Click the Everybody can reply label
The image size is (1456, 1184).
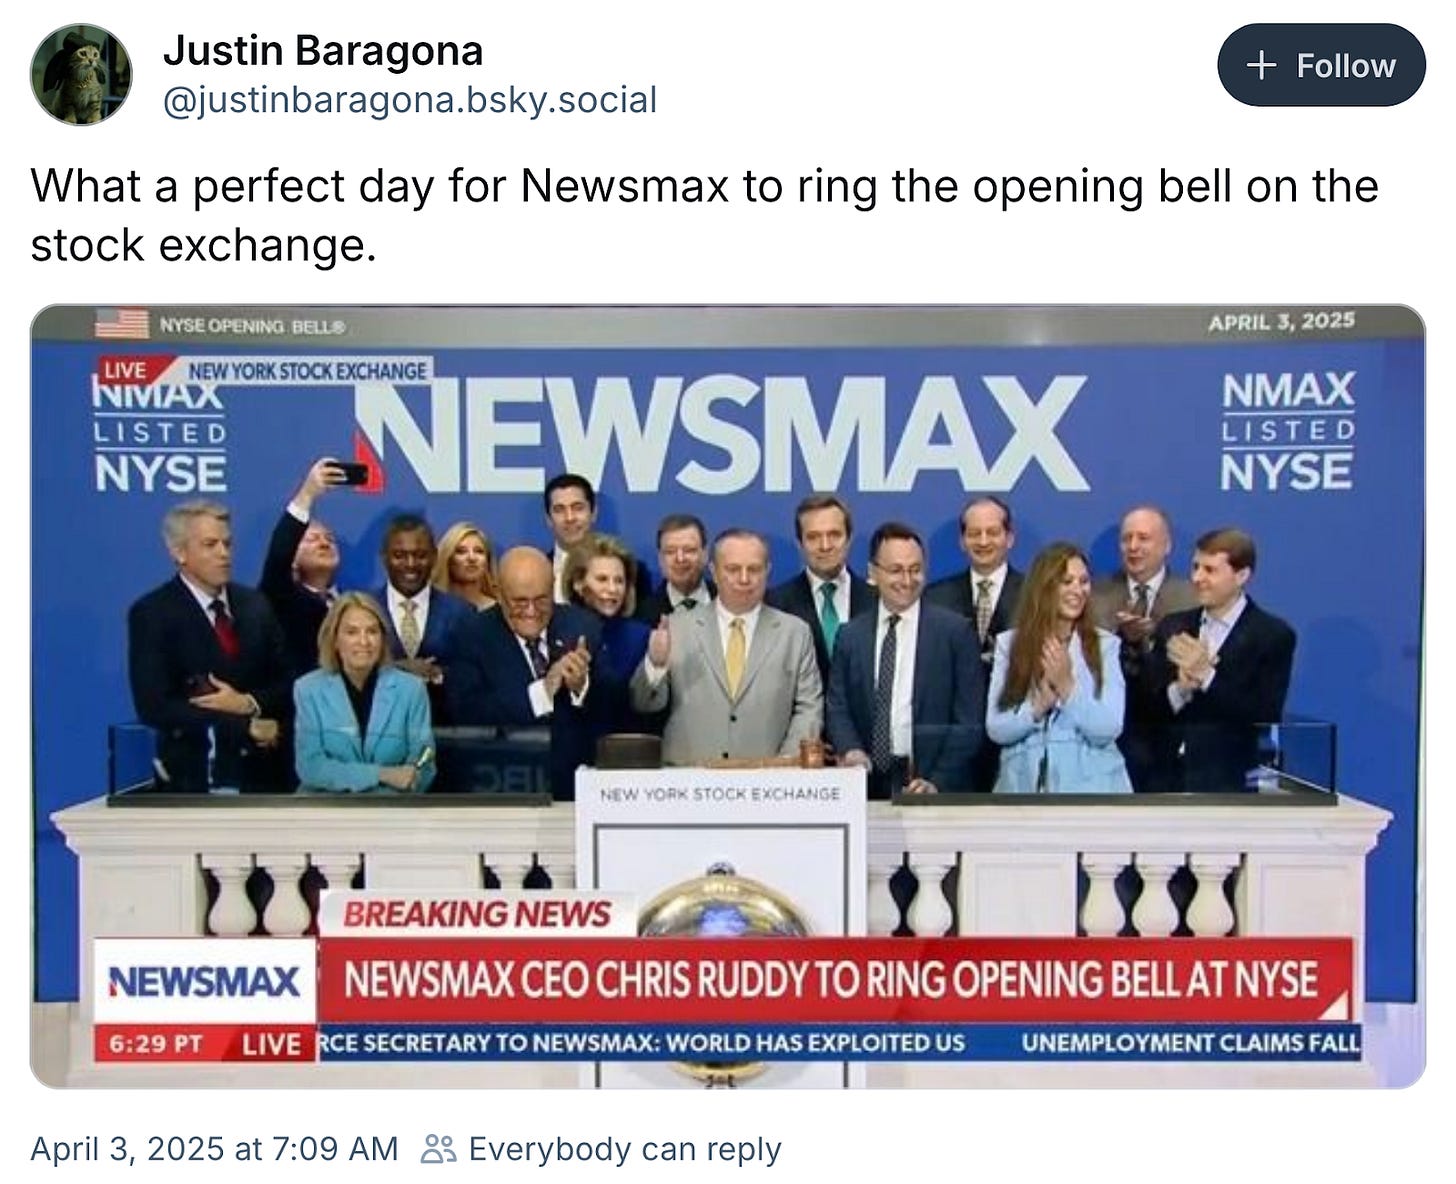click(x=625, y=1149)
